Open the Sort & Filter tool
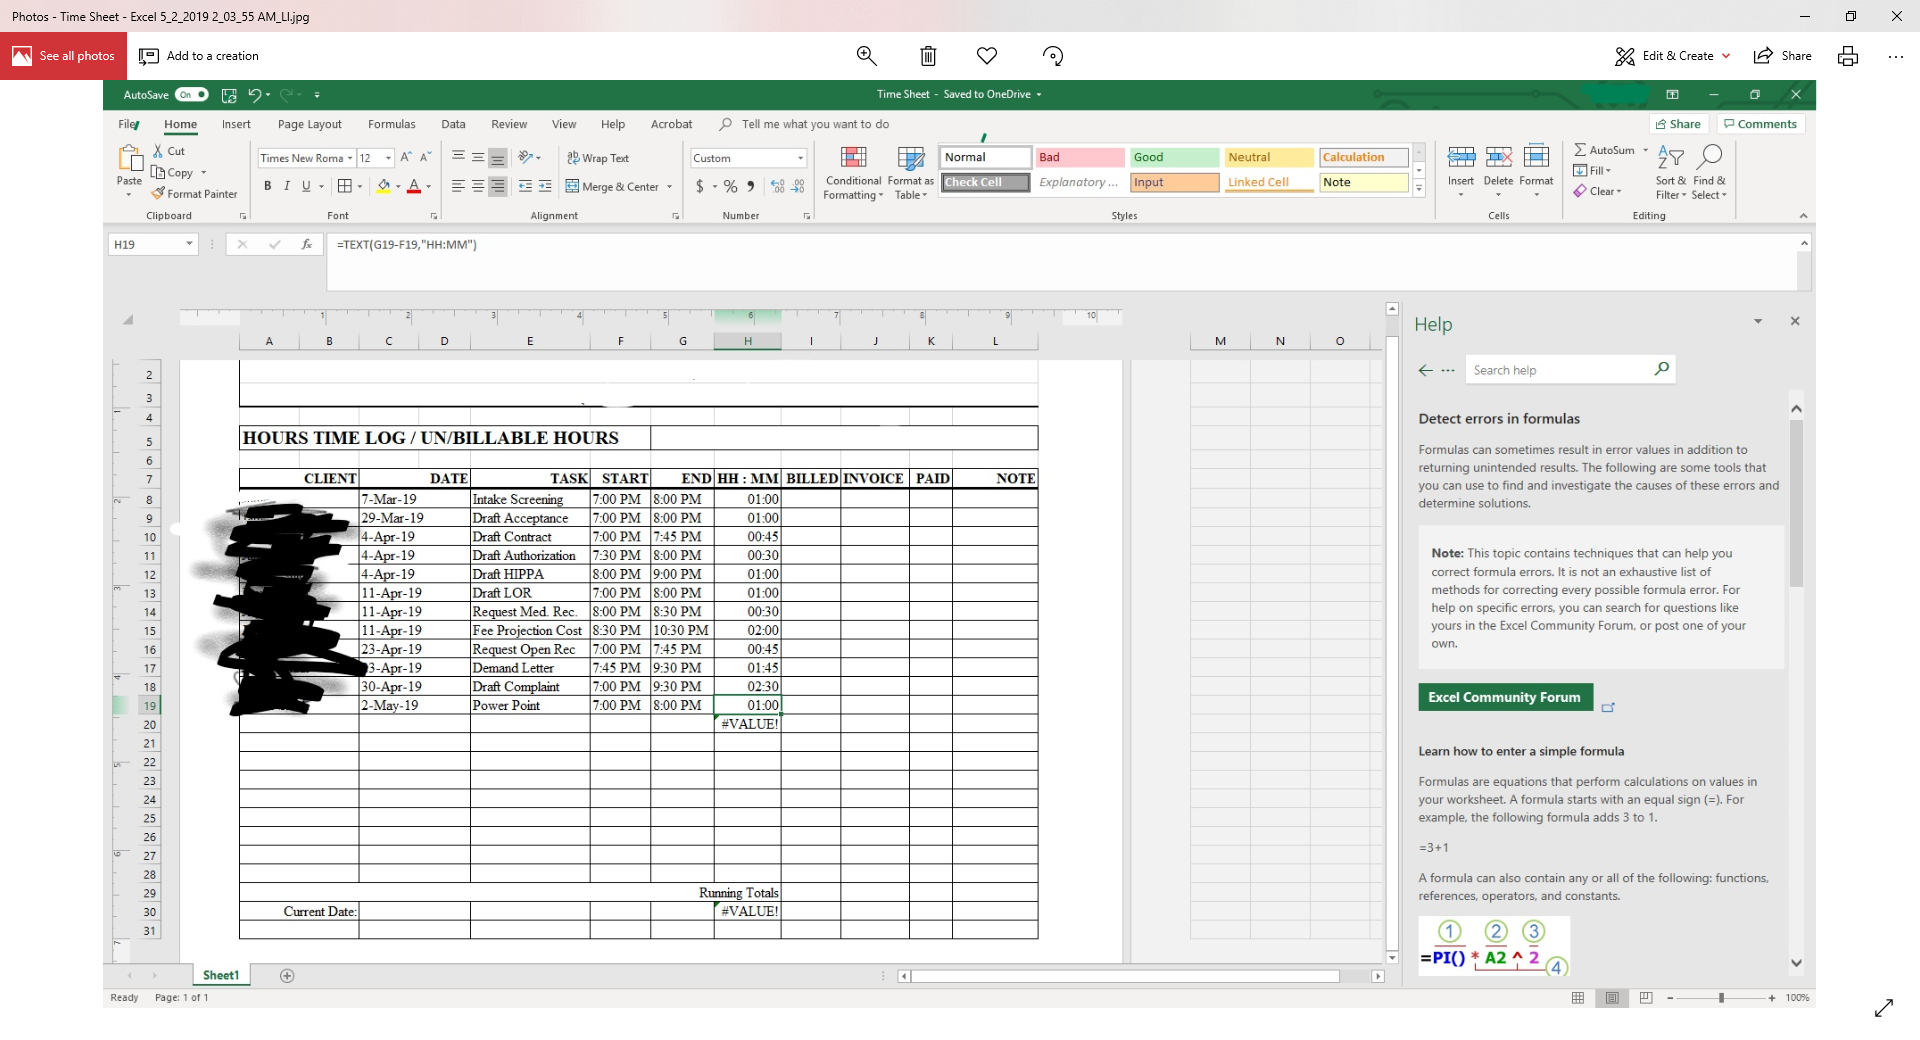The image size is (1920, 1040). click(x=1671, y=172)
